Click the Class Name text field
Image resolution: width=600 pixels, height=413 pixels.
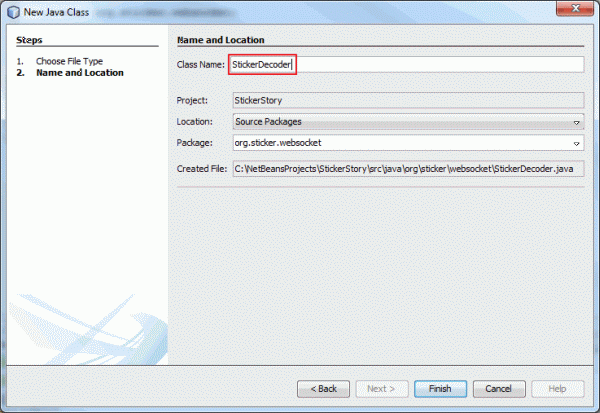[x=406, y=64]
